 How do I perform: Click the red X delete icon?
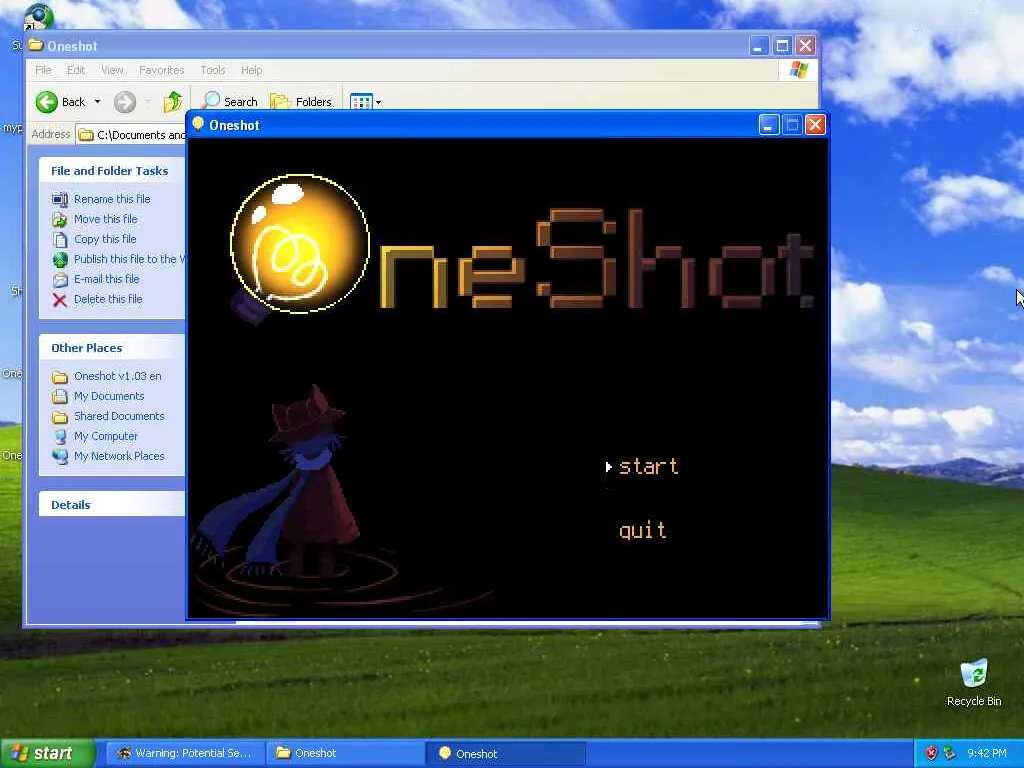point(60,300)
